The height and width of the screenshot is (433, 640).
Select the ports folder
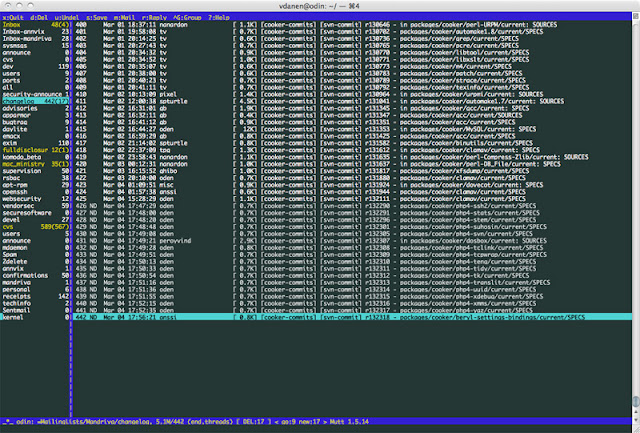tap(35, 80)
